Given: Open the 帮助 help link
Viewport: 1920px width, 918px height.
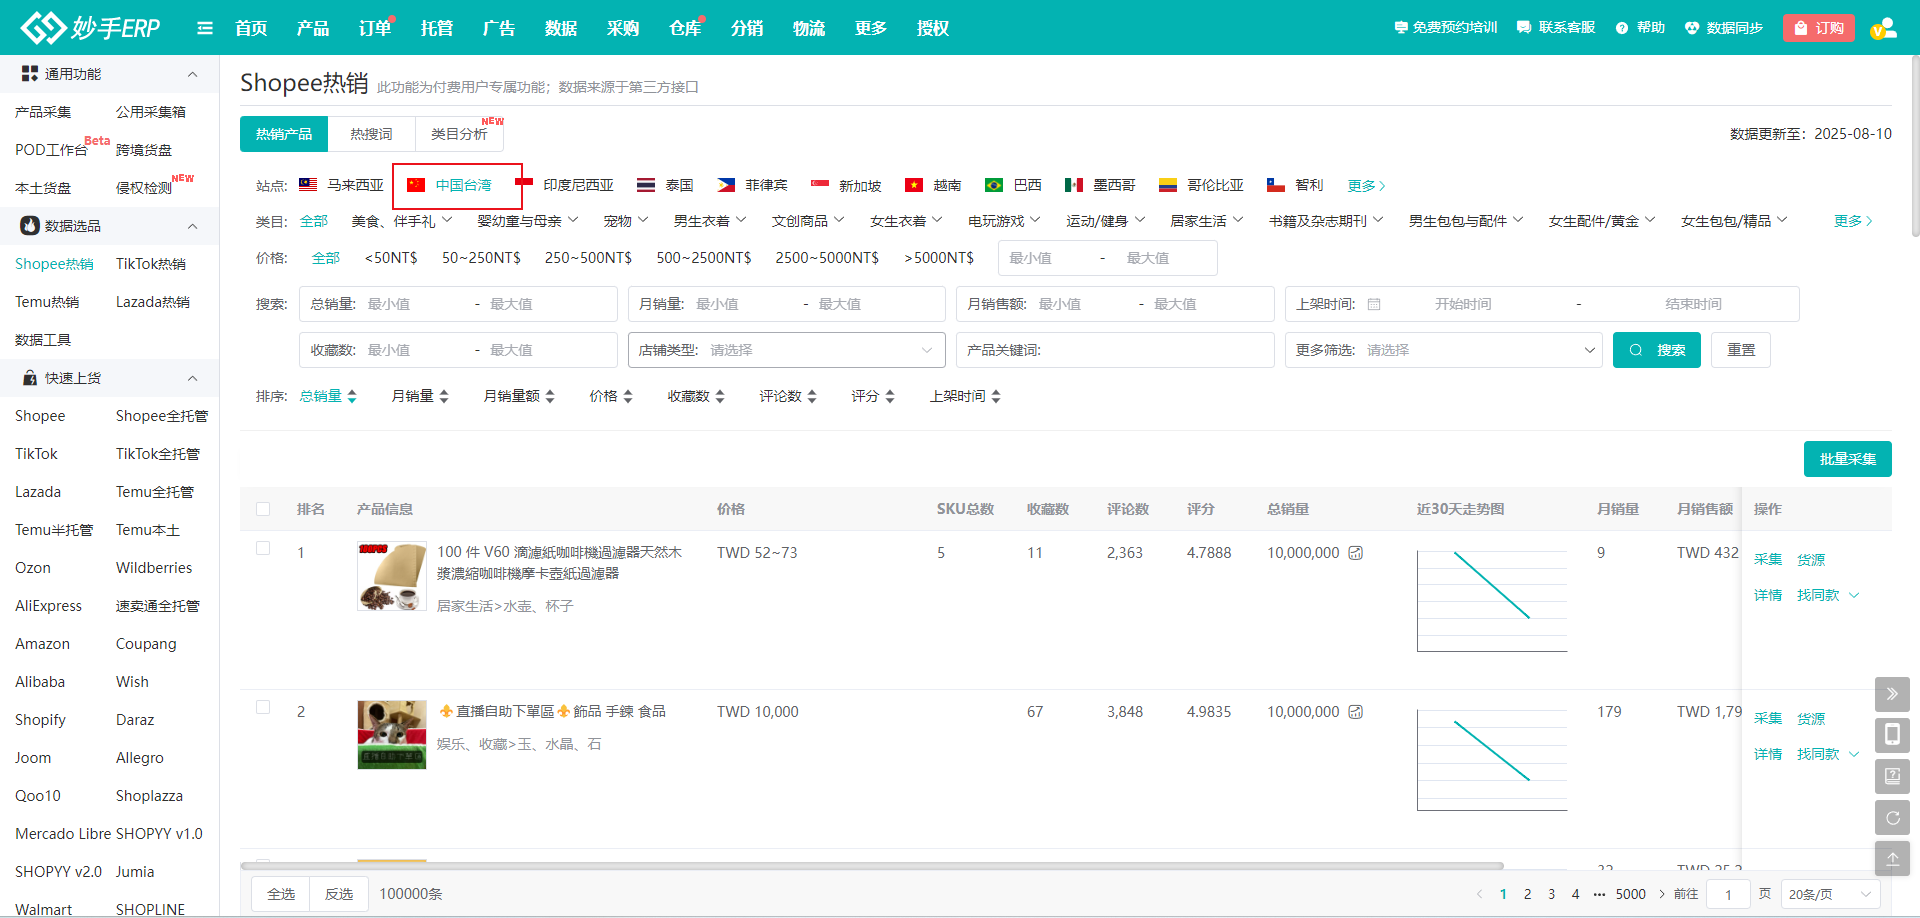Looking at the screenshot, I should pyautogui.click(x=1640, y=28).
